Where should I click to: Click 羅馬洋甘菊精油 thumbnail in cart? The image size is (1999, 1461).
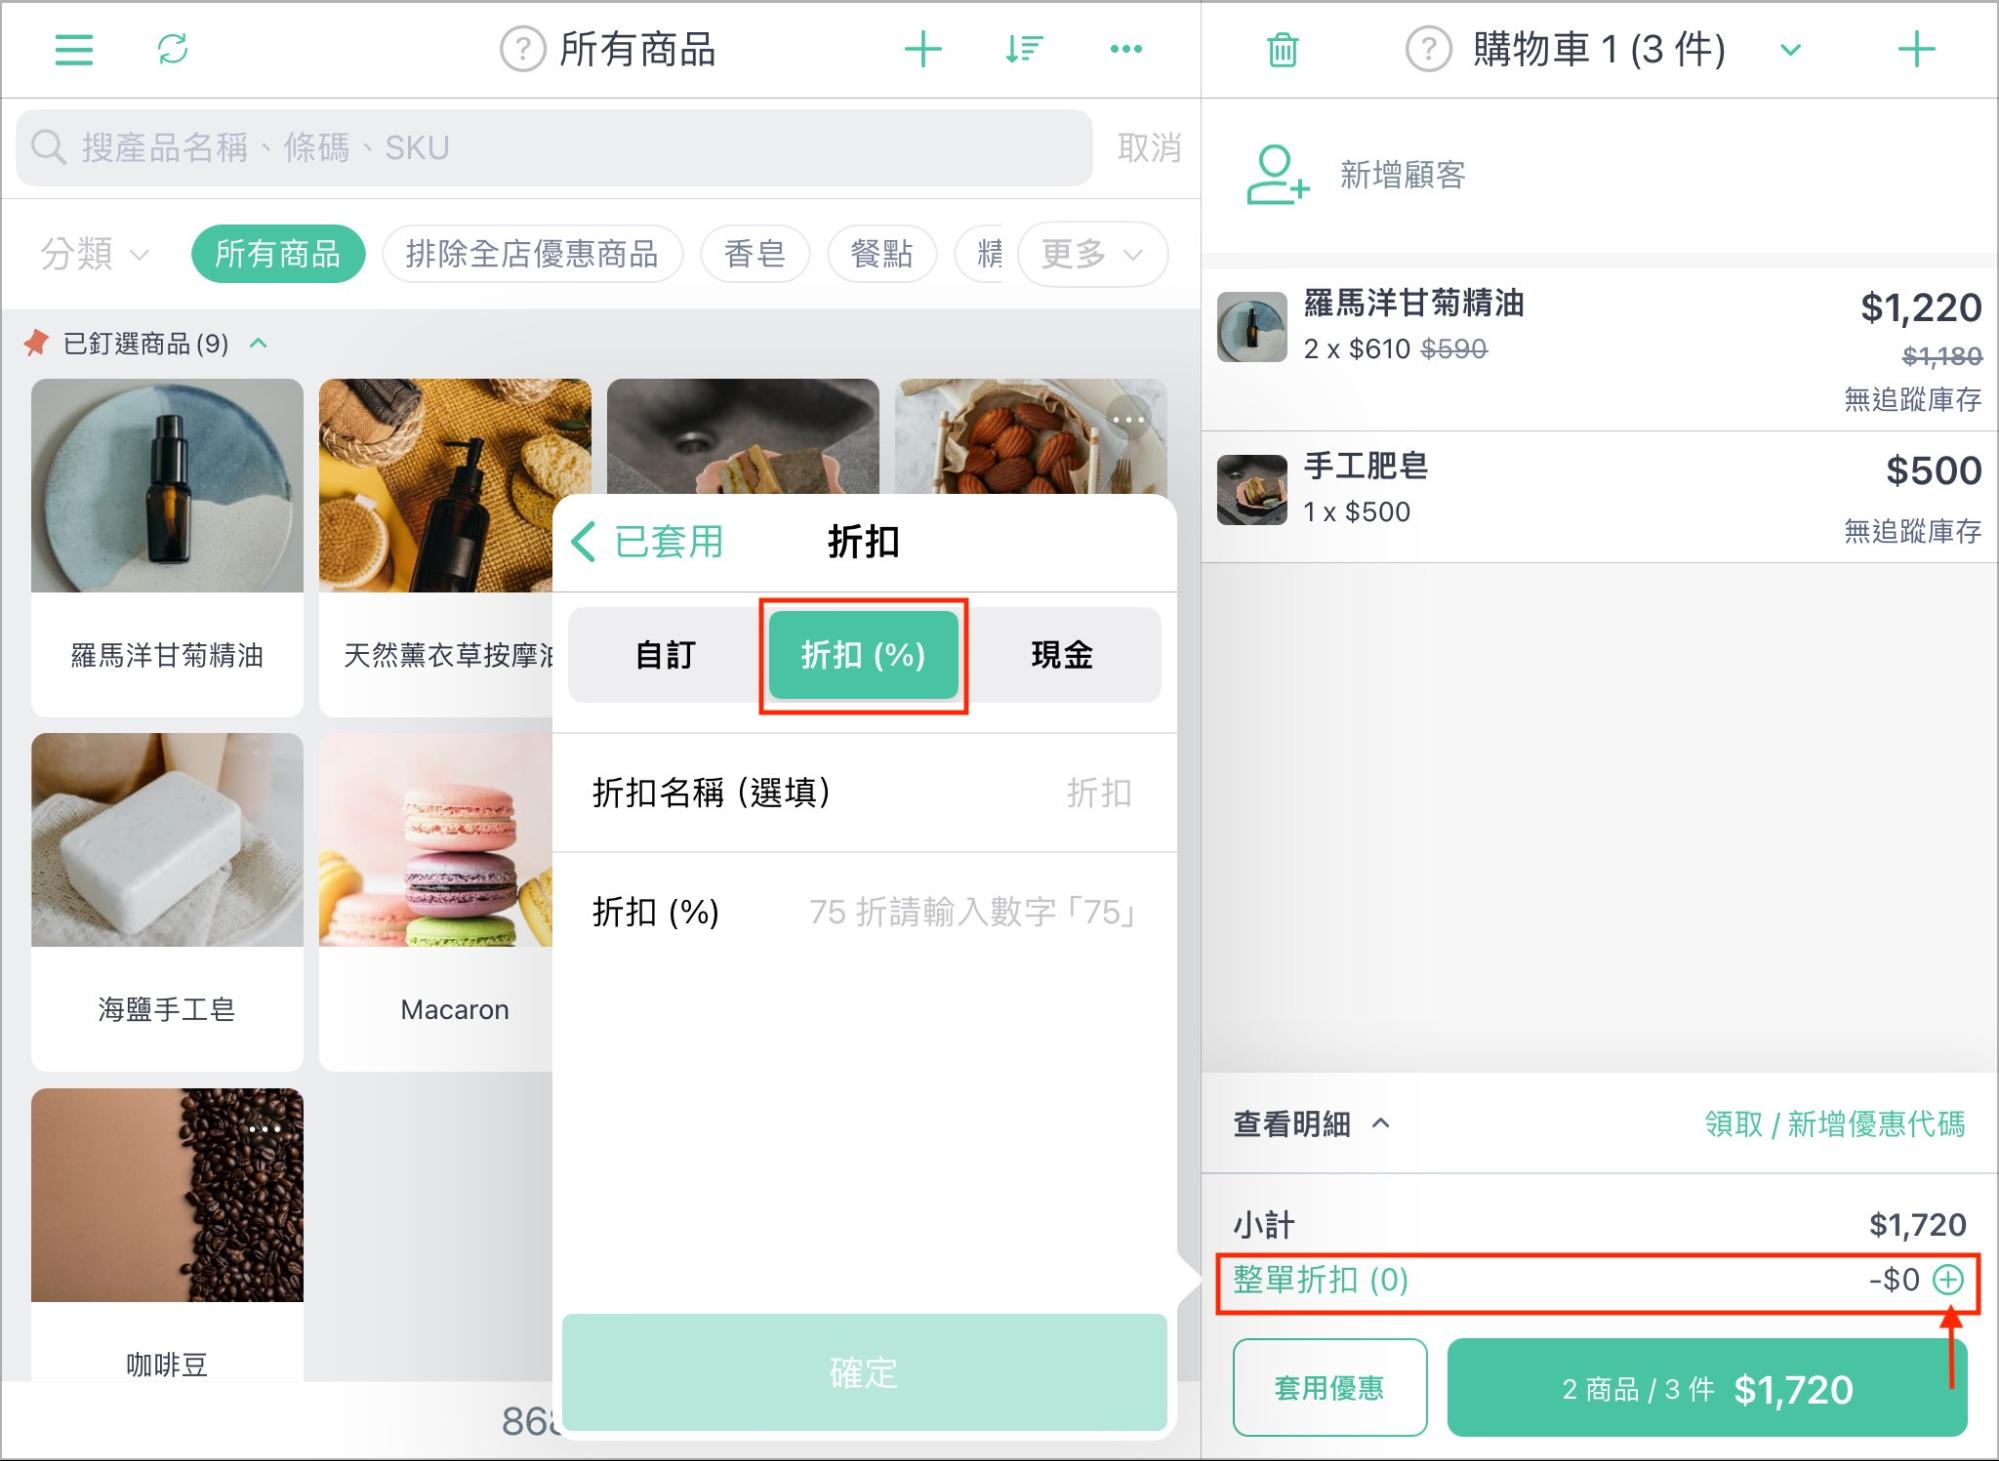[x=1252, y=327]
